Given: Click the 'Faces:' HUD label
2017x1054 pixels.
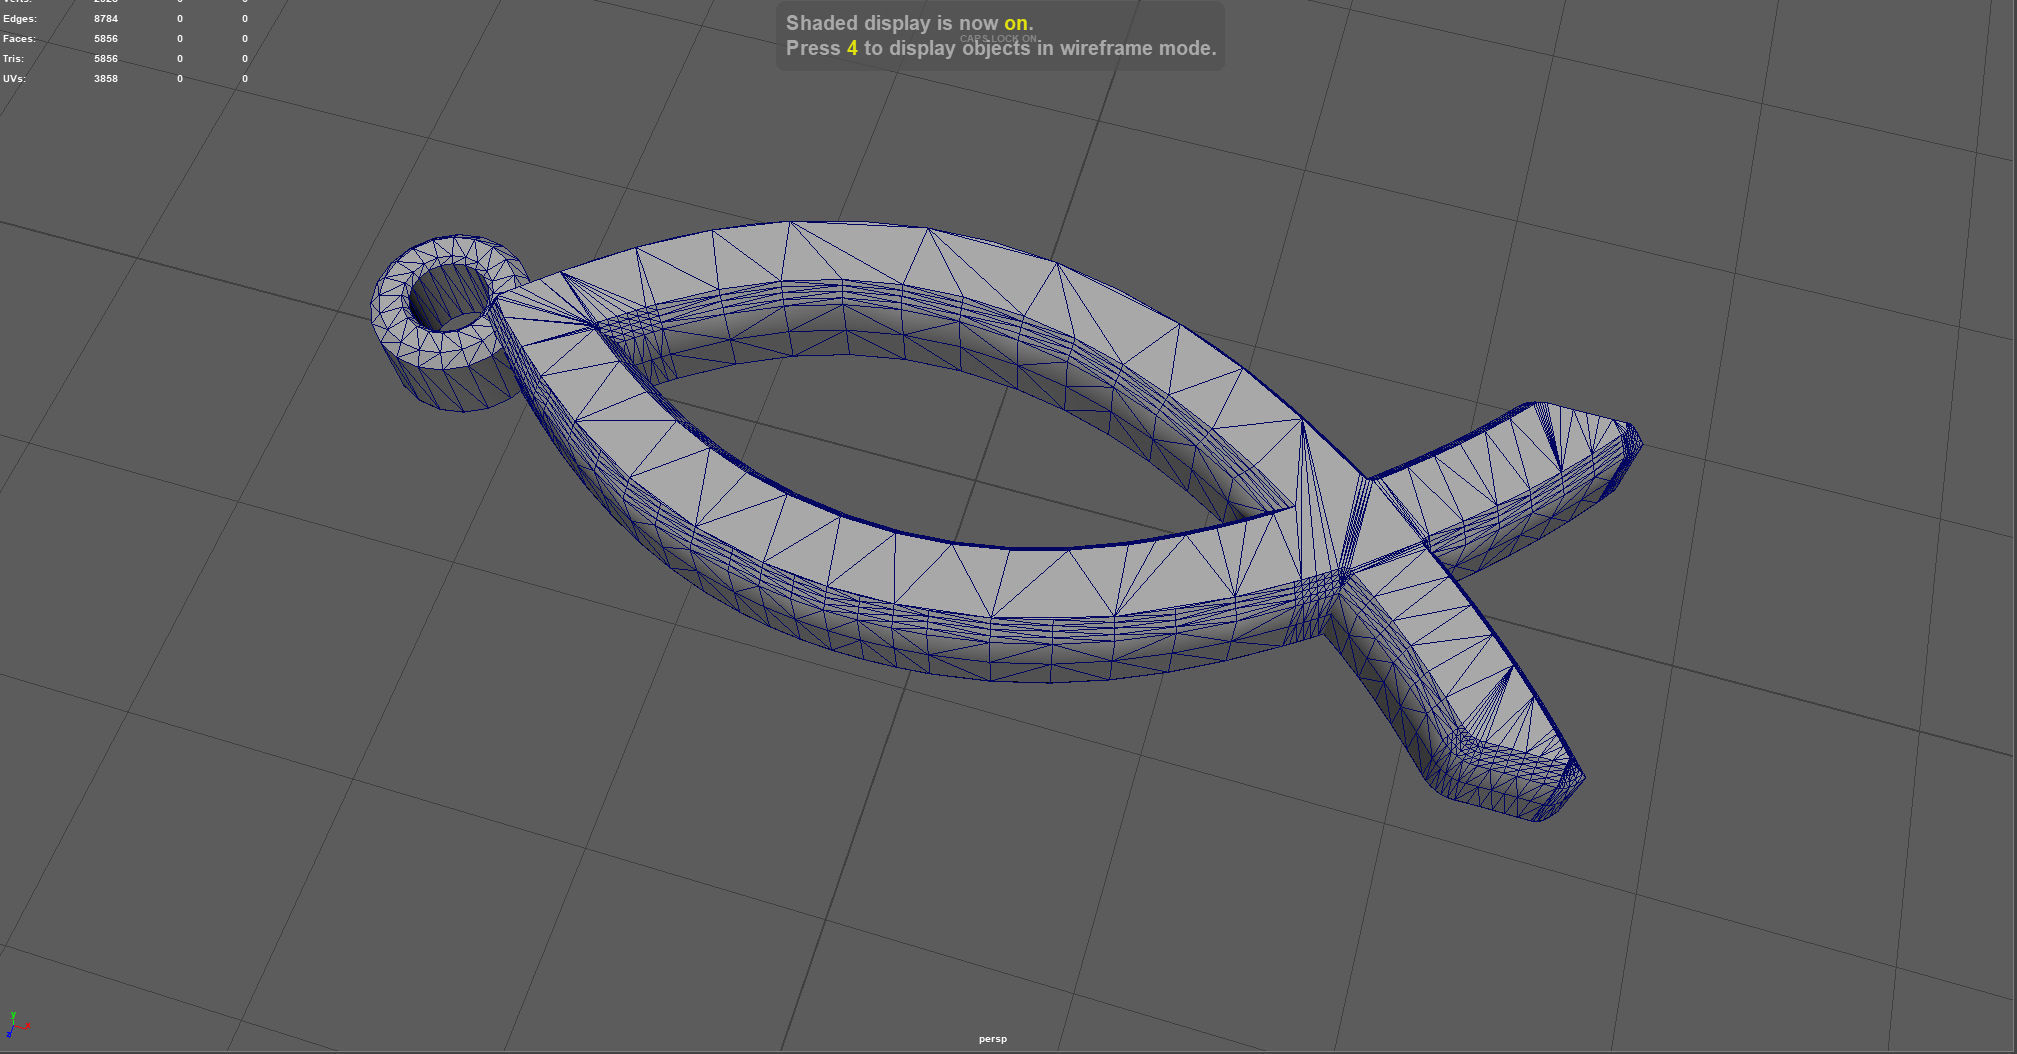Looking at the screenshot, I should [x=19, y=39].
